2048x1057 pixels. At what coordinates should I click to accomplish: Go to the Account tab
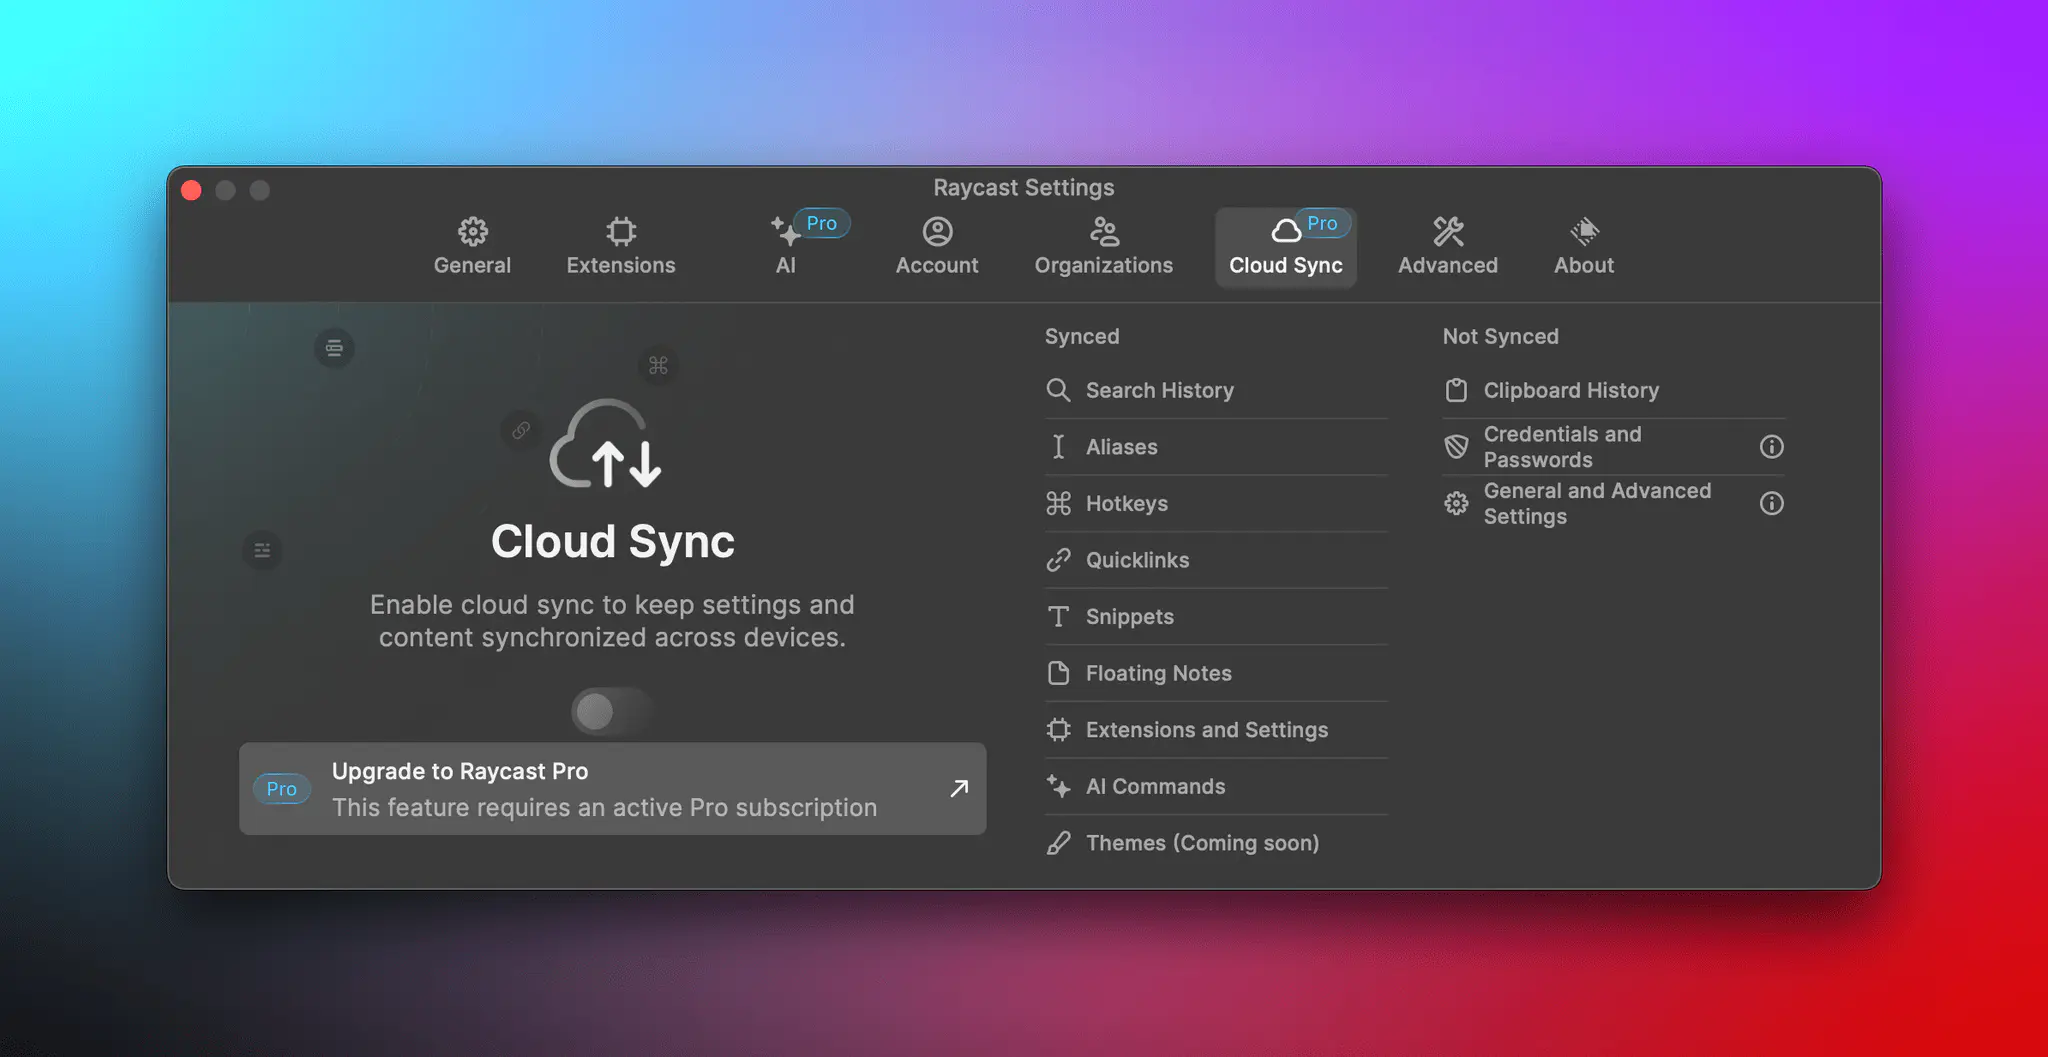[937, 246]
